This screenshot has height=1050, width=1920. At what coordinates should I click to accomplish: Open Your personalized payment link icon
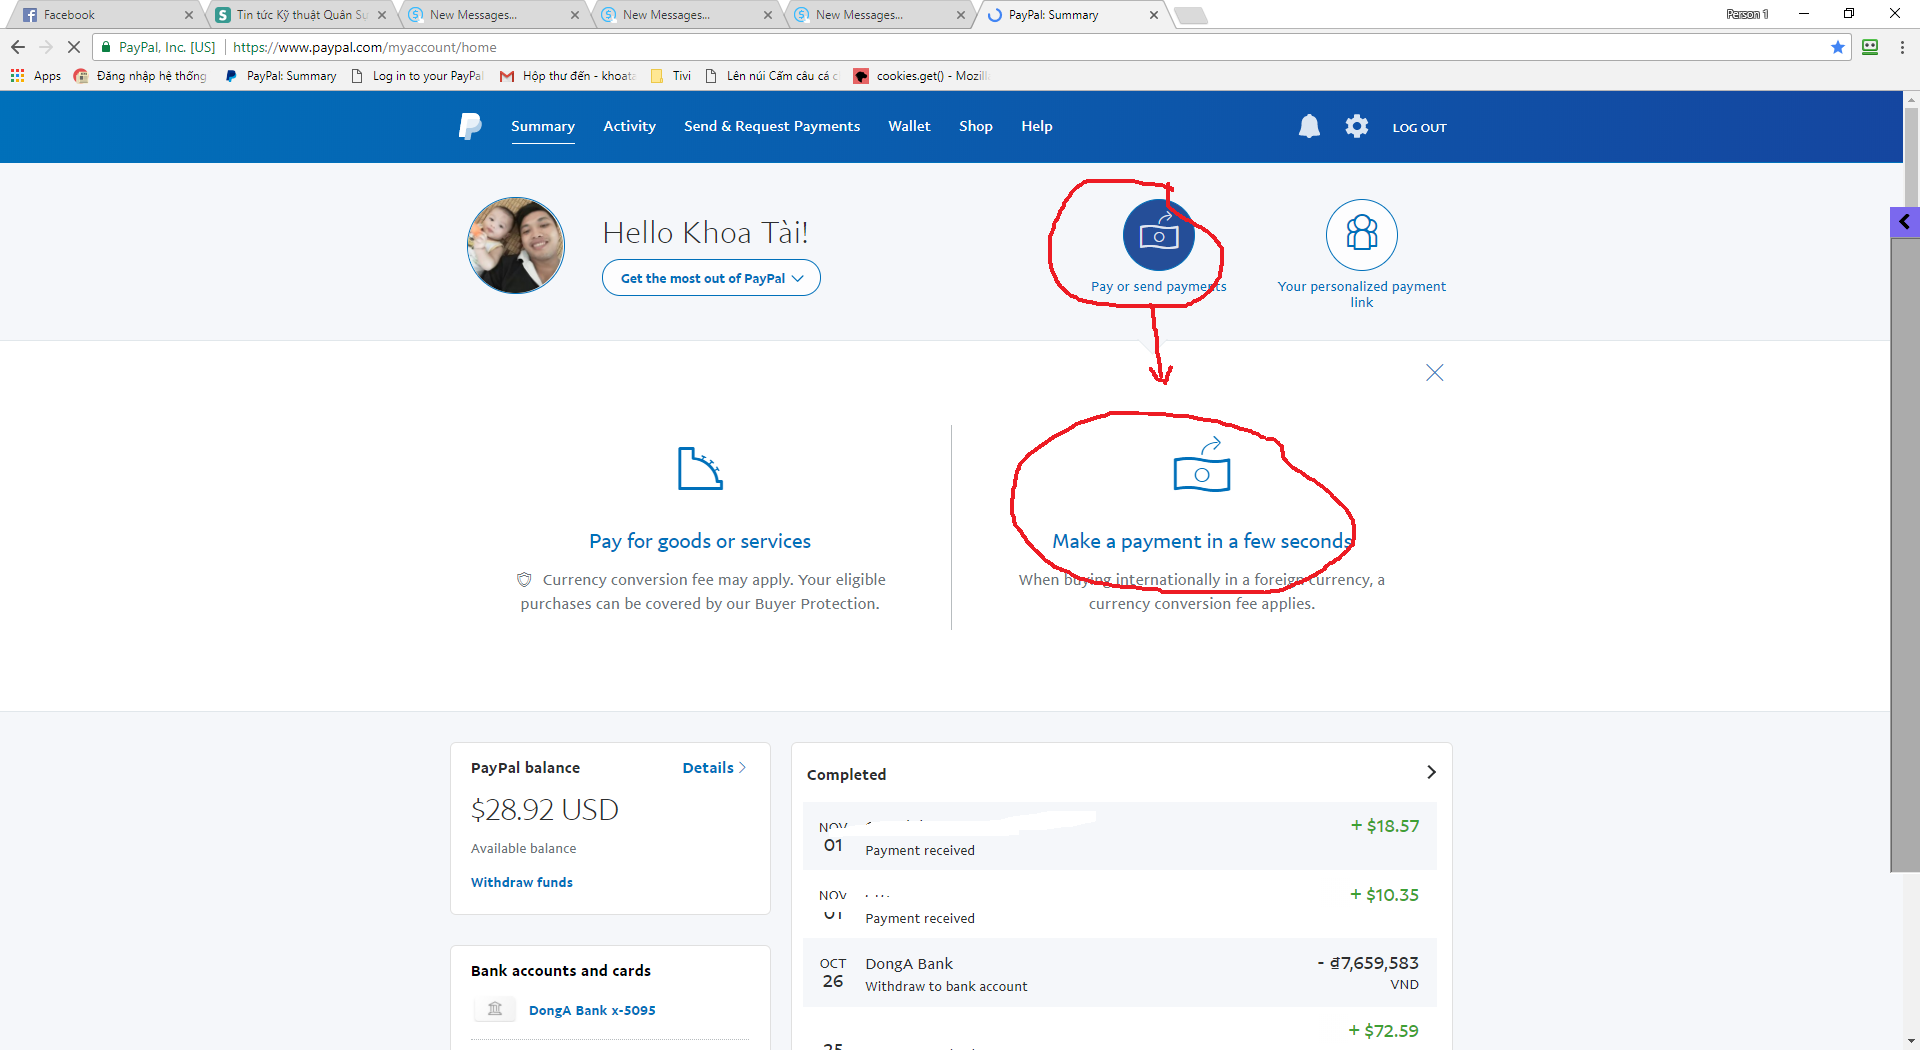(1361, 235)
